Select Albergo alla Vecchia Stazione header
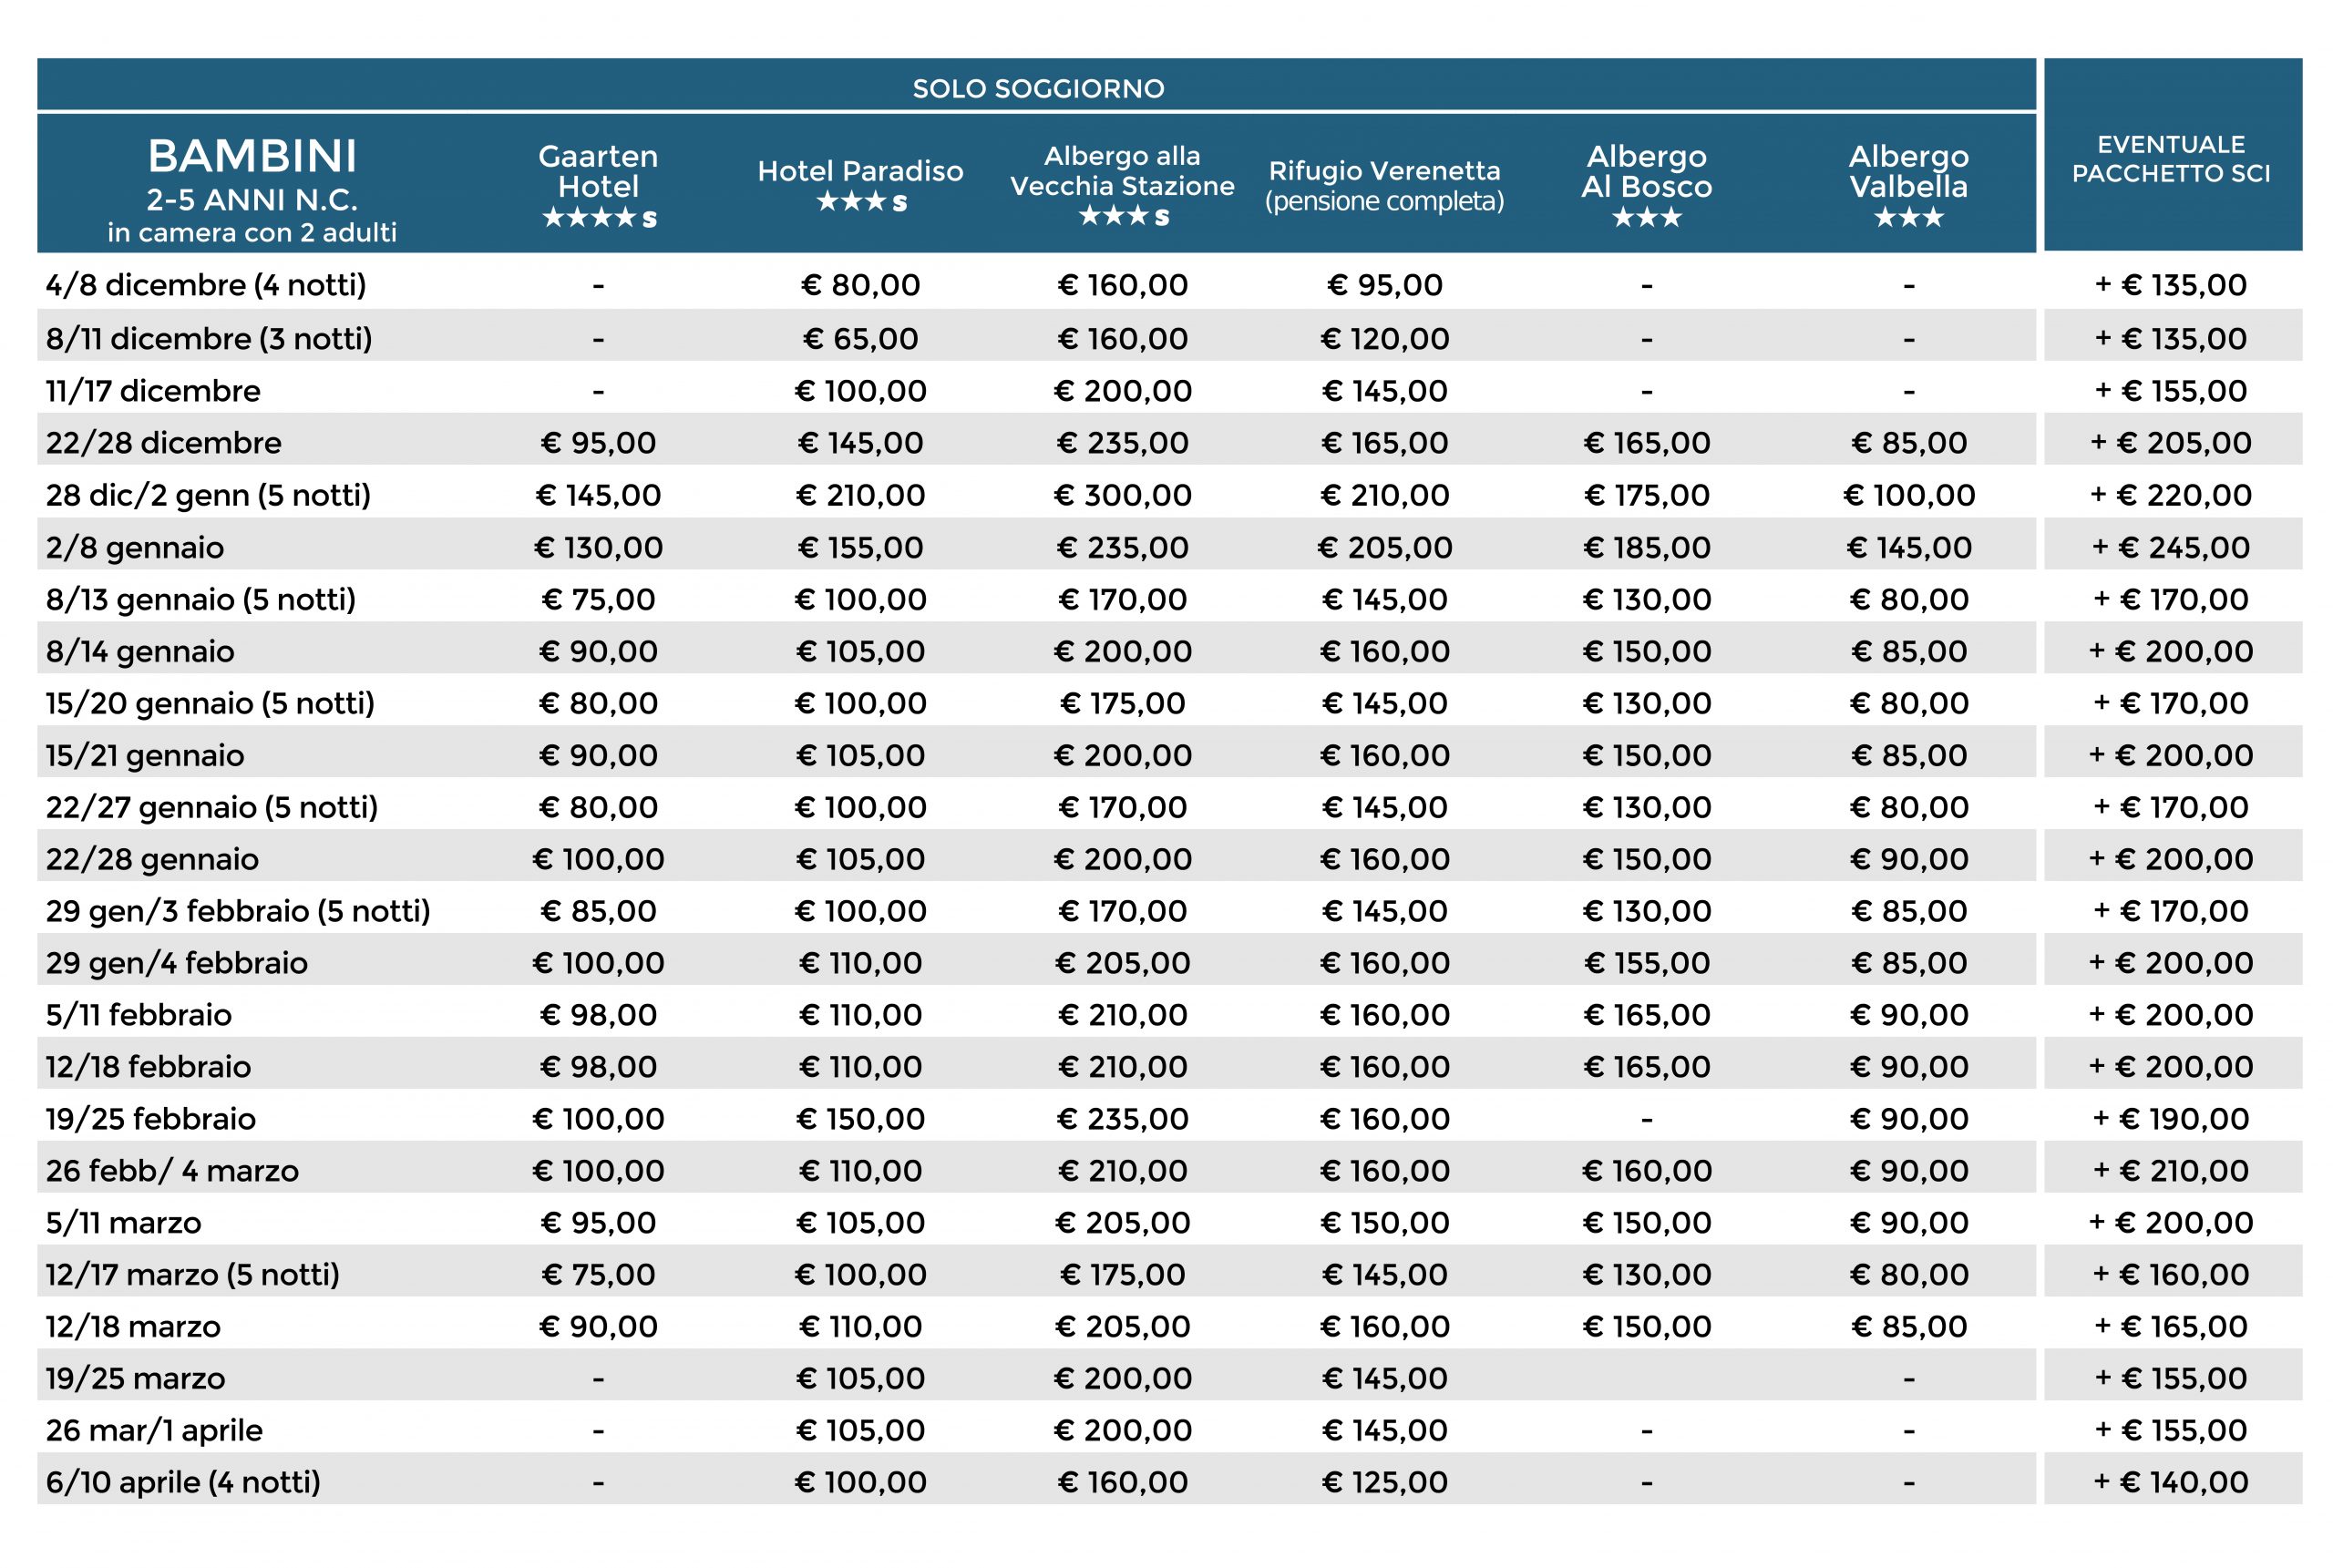2333x1568 pixels. 1122,185
